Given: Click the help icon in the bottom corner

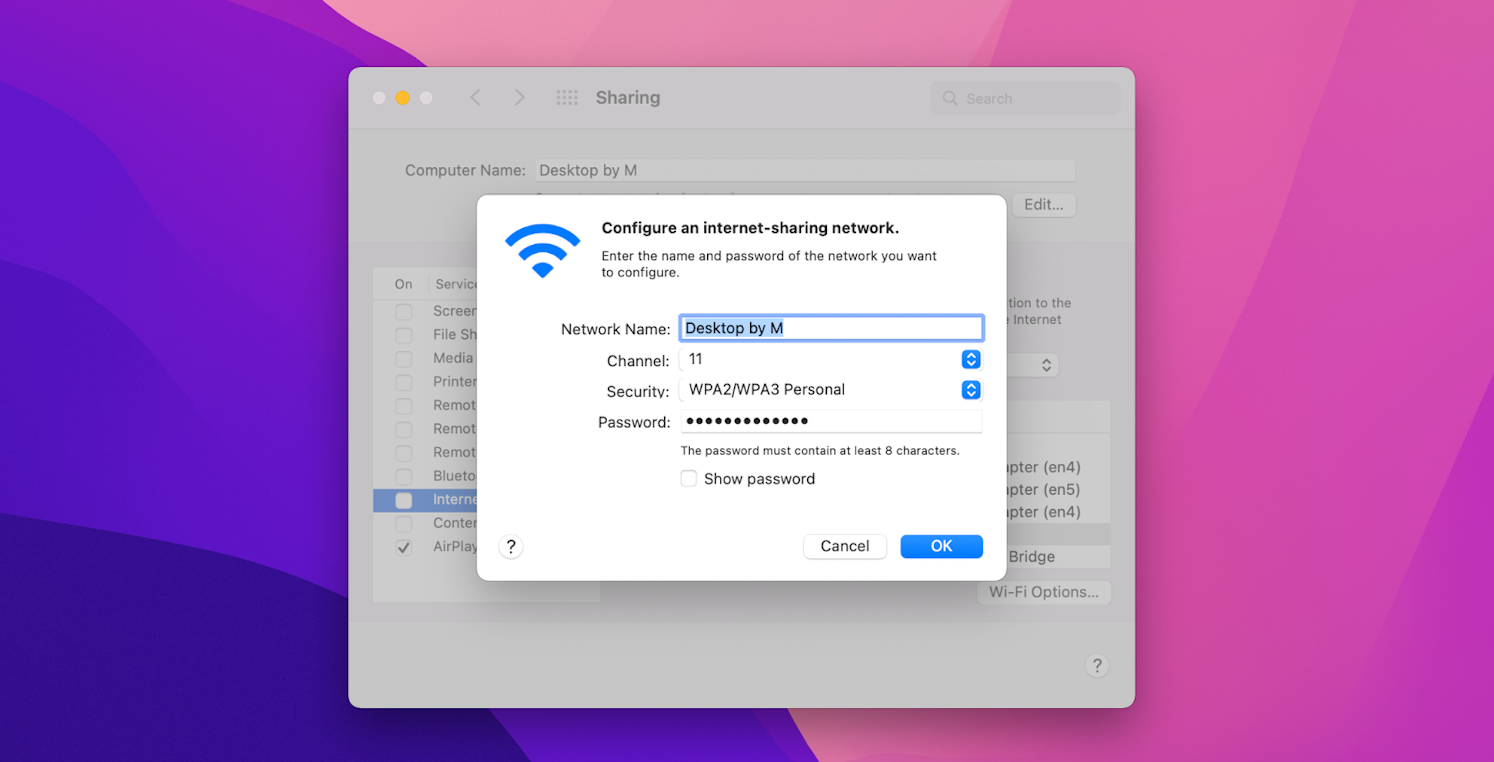Looking at the screenshot, I should (x=1097, y=665).
